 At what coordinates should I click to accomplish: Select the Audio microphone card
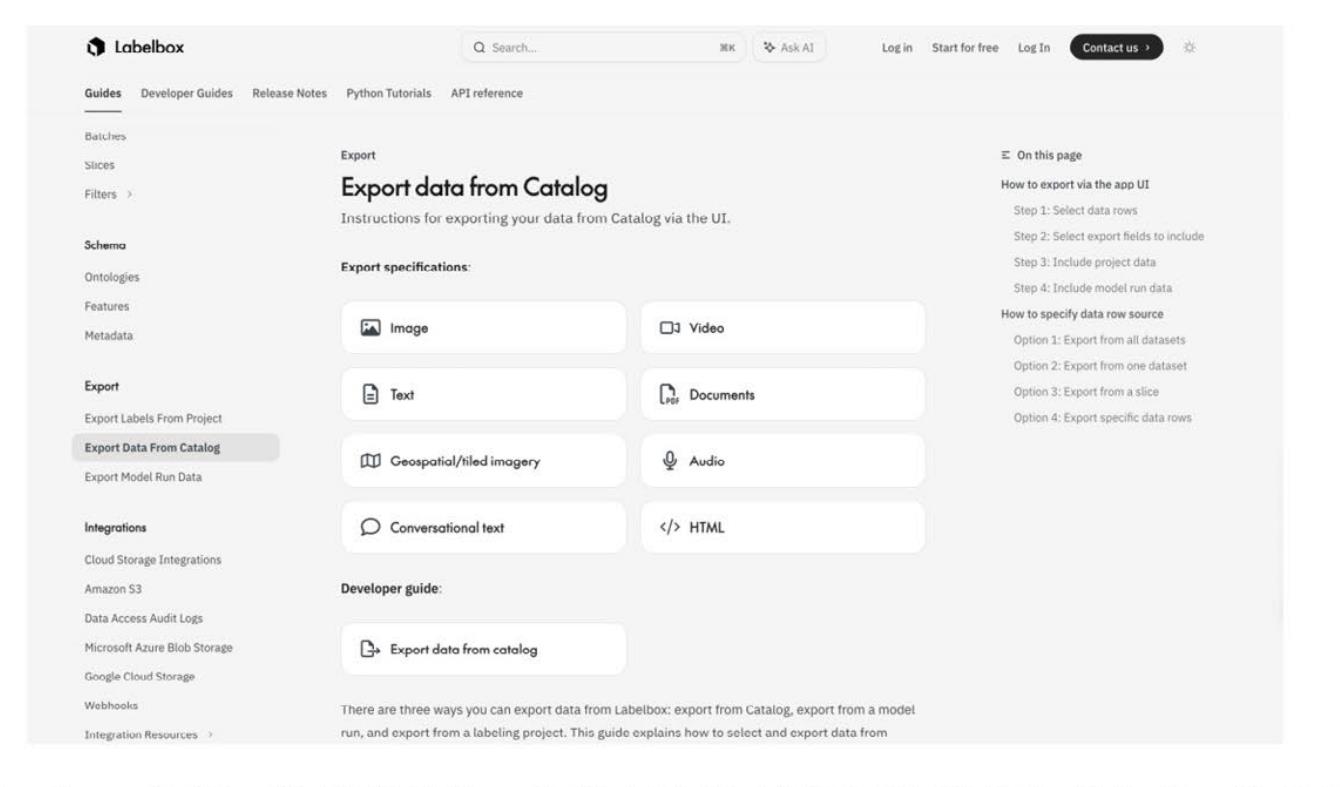[783, 461]
